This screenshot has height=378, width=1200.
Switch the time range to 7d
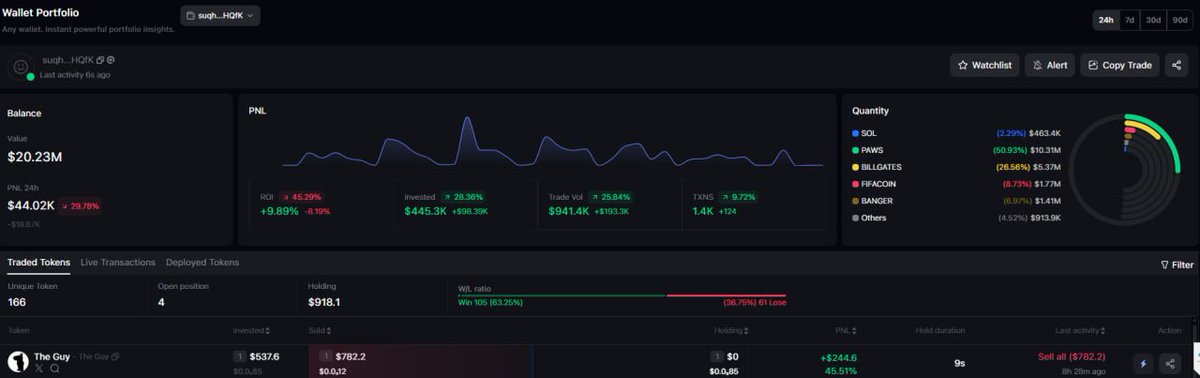[1130, 20]
